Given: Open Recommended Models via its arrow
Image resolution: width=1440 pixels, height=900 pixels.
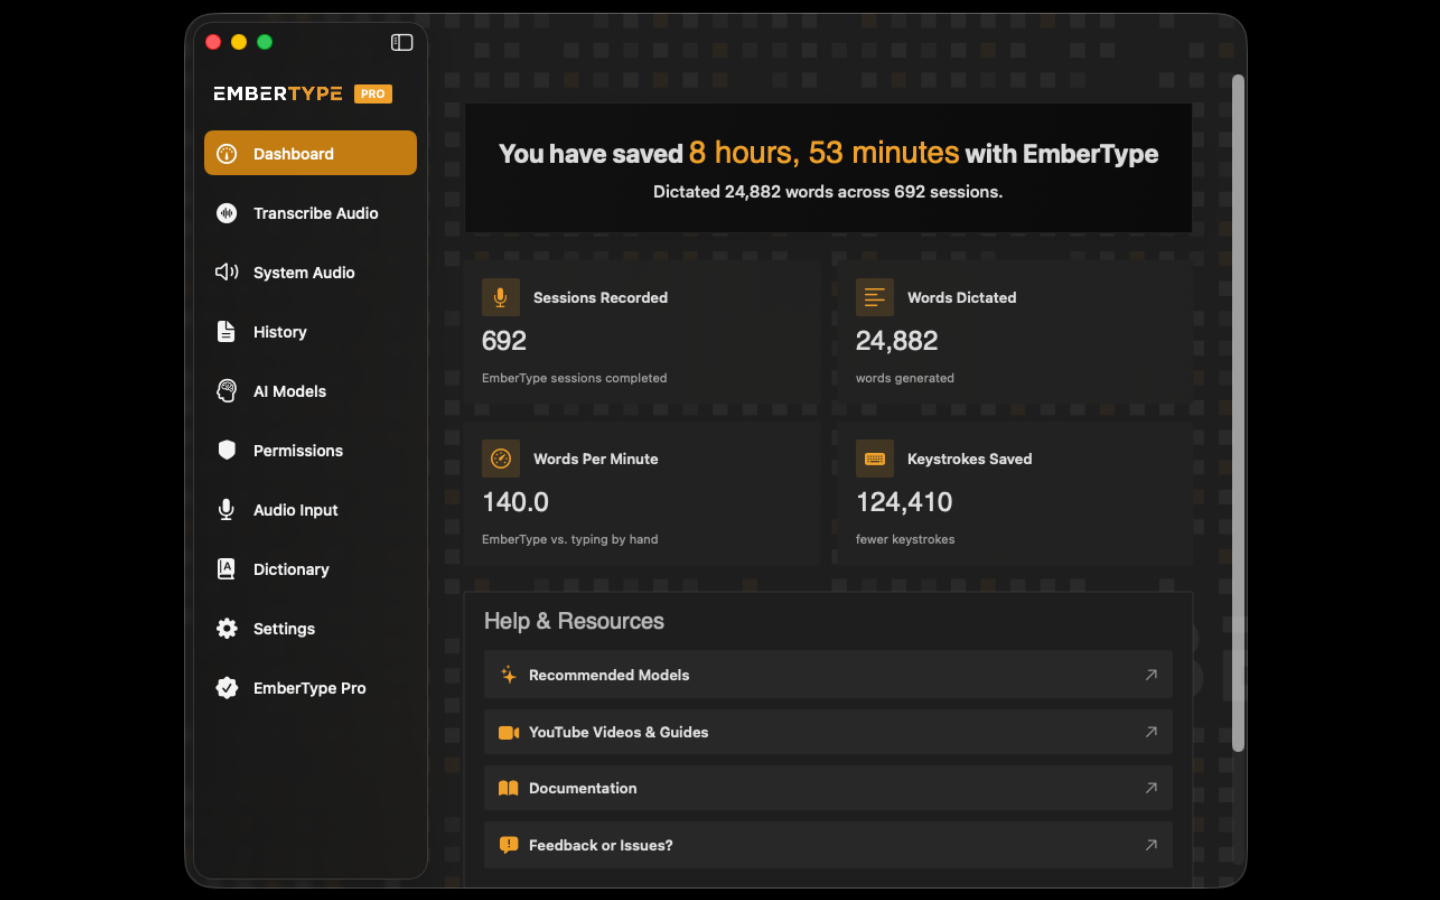Looking at the screenshot, I should pyautogui.click(x=1151, y=675).
